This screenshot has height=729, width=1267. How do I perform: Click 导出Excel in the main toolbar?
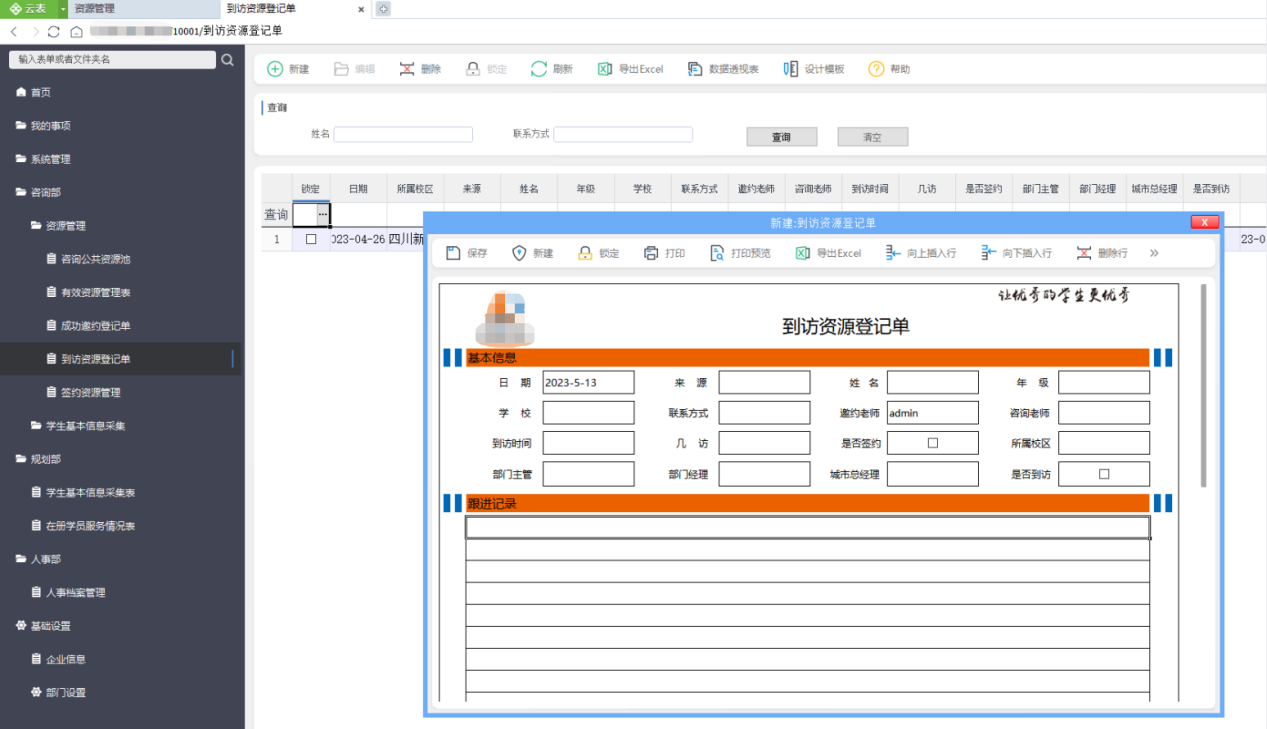(630, 69)
